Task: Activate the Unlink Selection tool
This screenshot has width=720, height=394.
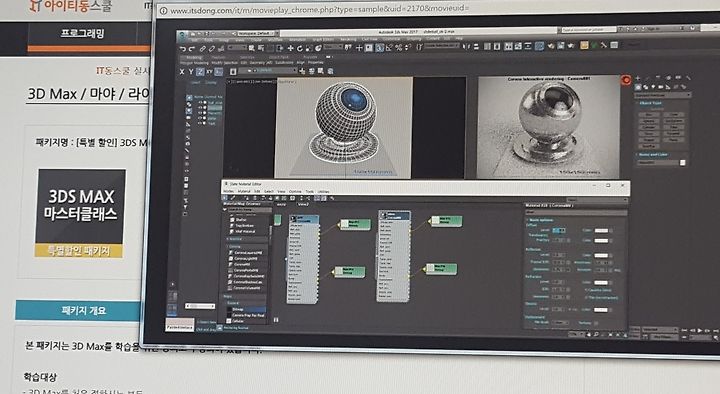Action: [212, 49]
